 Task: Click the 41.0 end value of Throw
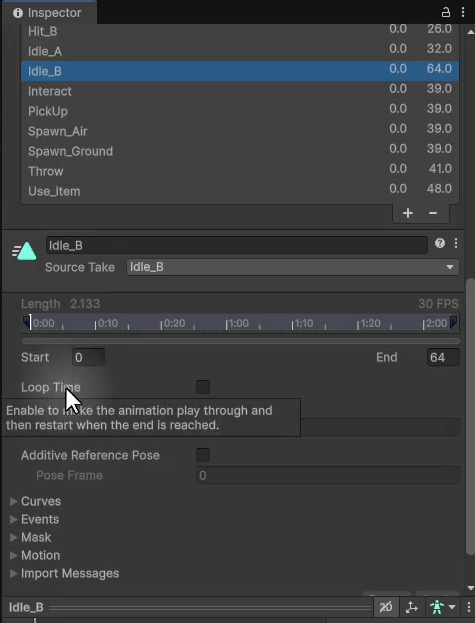click(x=440, y=168)
